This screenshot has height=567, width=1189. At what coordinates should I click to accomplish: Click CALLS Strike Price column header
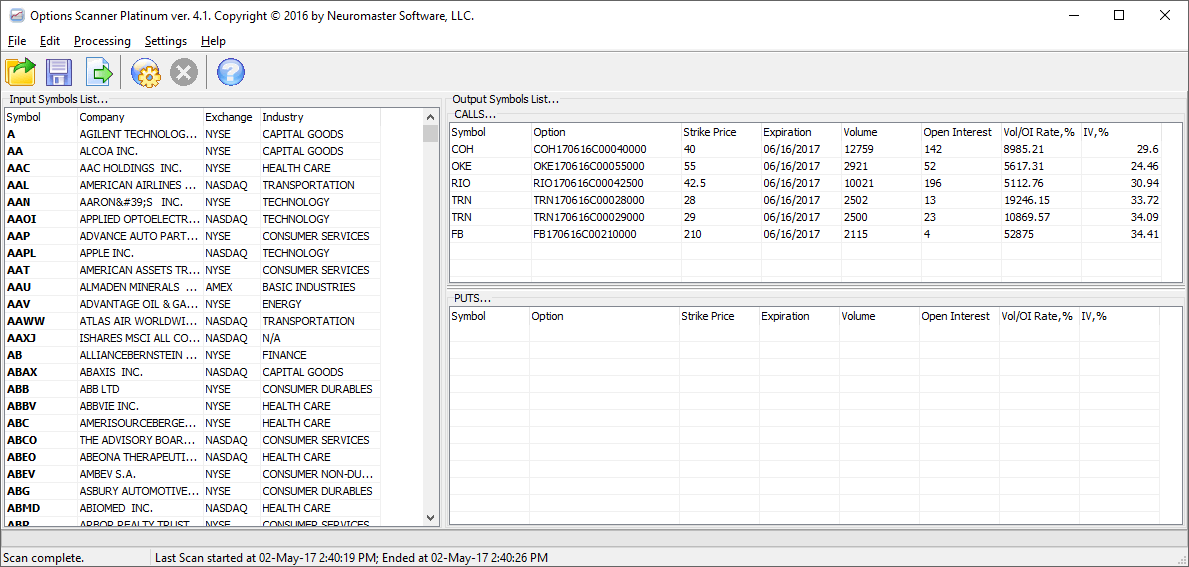(x=720, y=132)
